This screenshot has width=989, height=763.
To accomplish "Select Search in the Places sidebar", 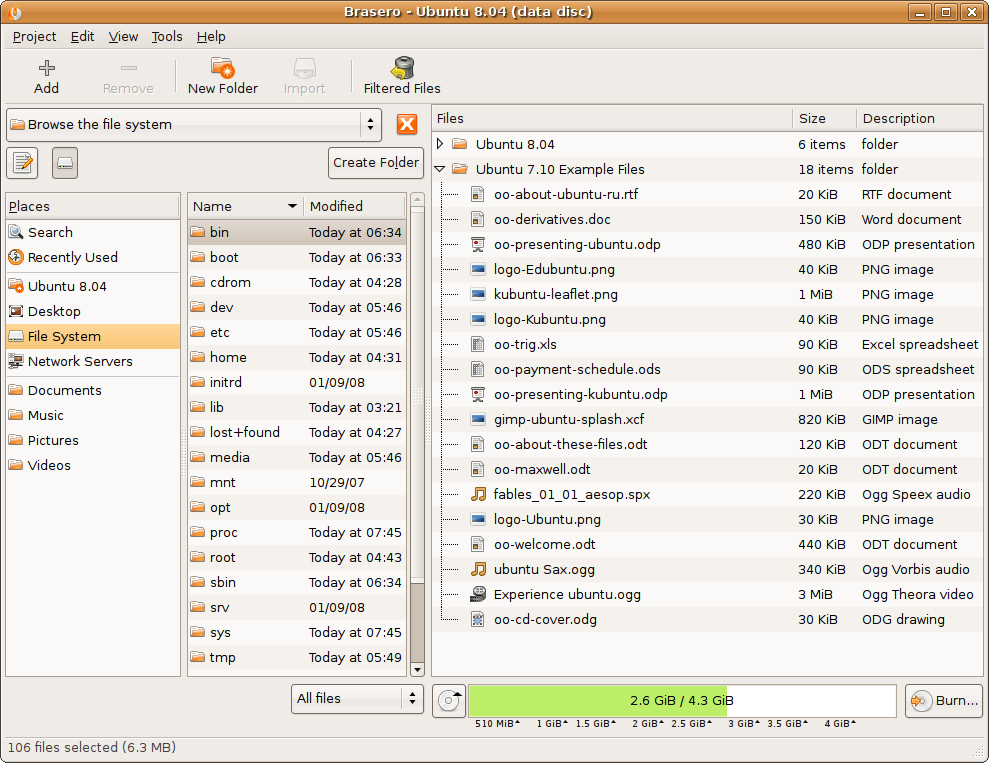I will coord(50,232).
